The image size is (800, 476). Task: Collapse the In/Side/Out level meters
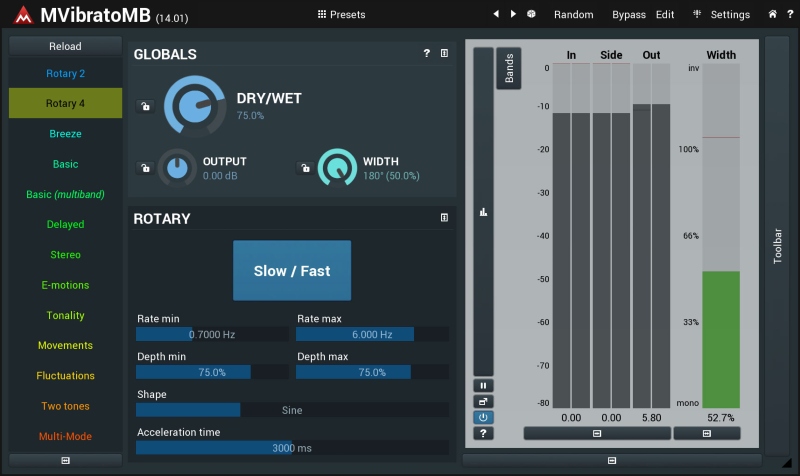pos(597,433)
